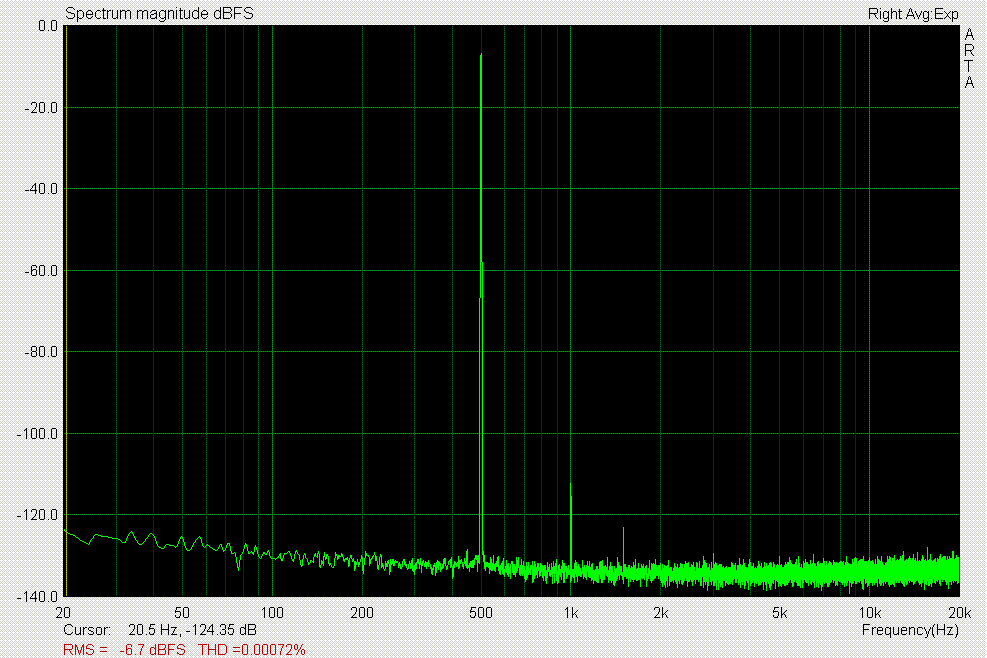Click the 'Right Avg:Exp' label
This screenshot has width=987, height=658.
pos(913,14)
